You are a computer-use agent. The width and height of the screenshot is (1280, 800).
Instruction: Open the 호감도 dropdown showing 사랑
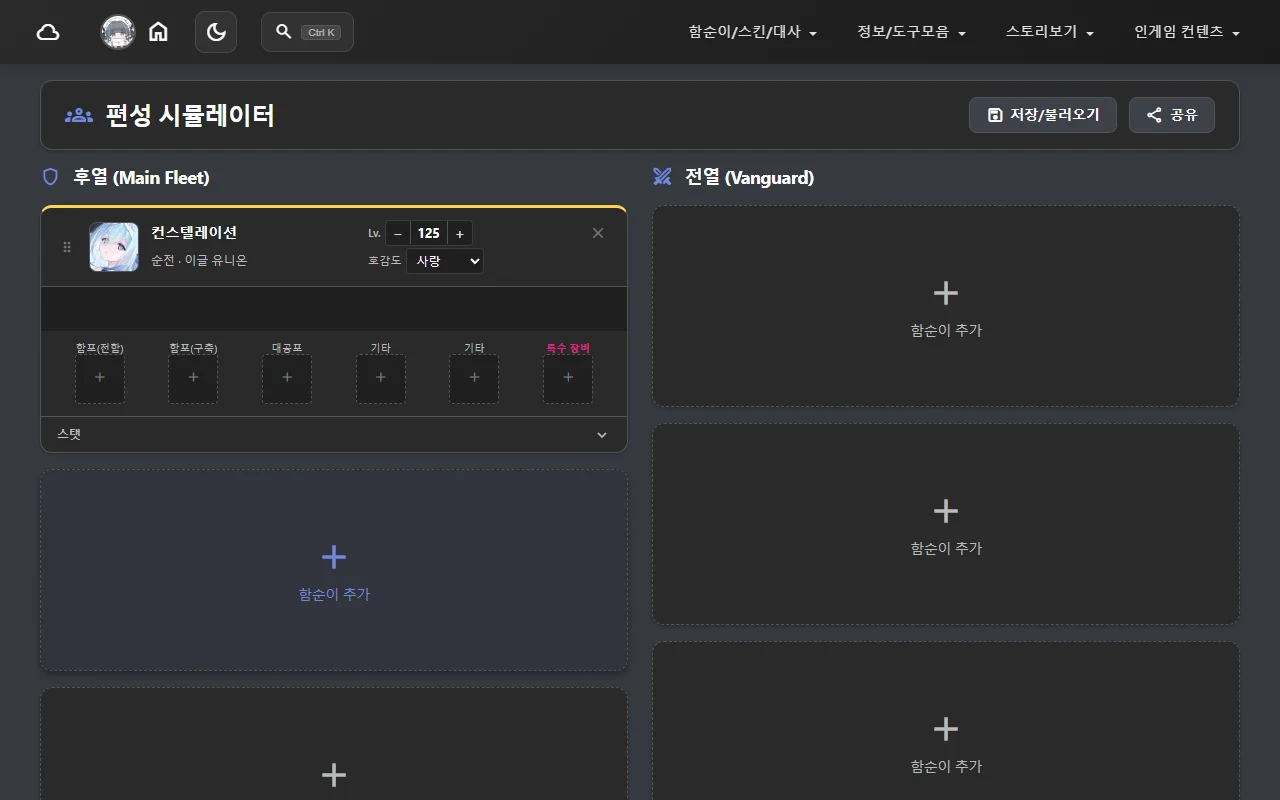coord(445,261)
